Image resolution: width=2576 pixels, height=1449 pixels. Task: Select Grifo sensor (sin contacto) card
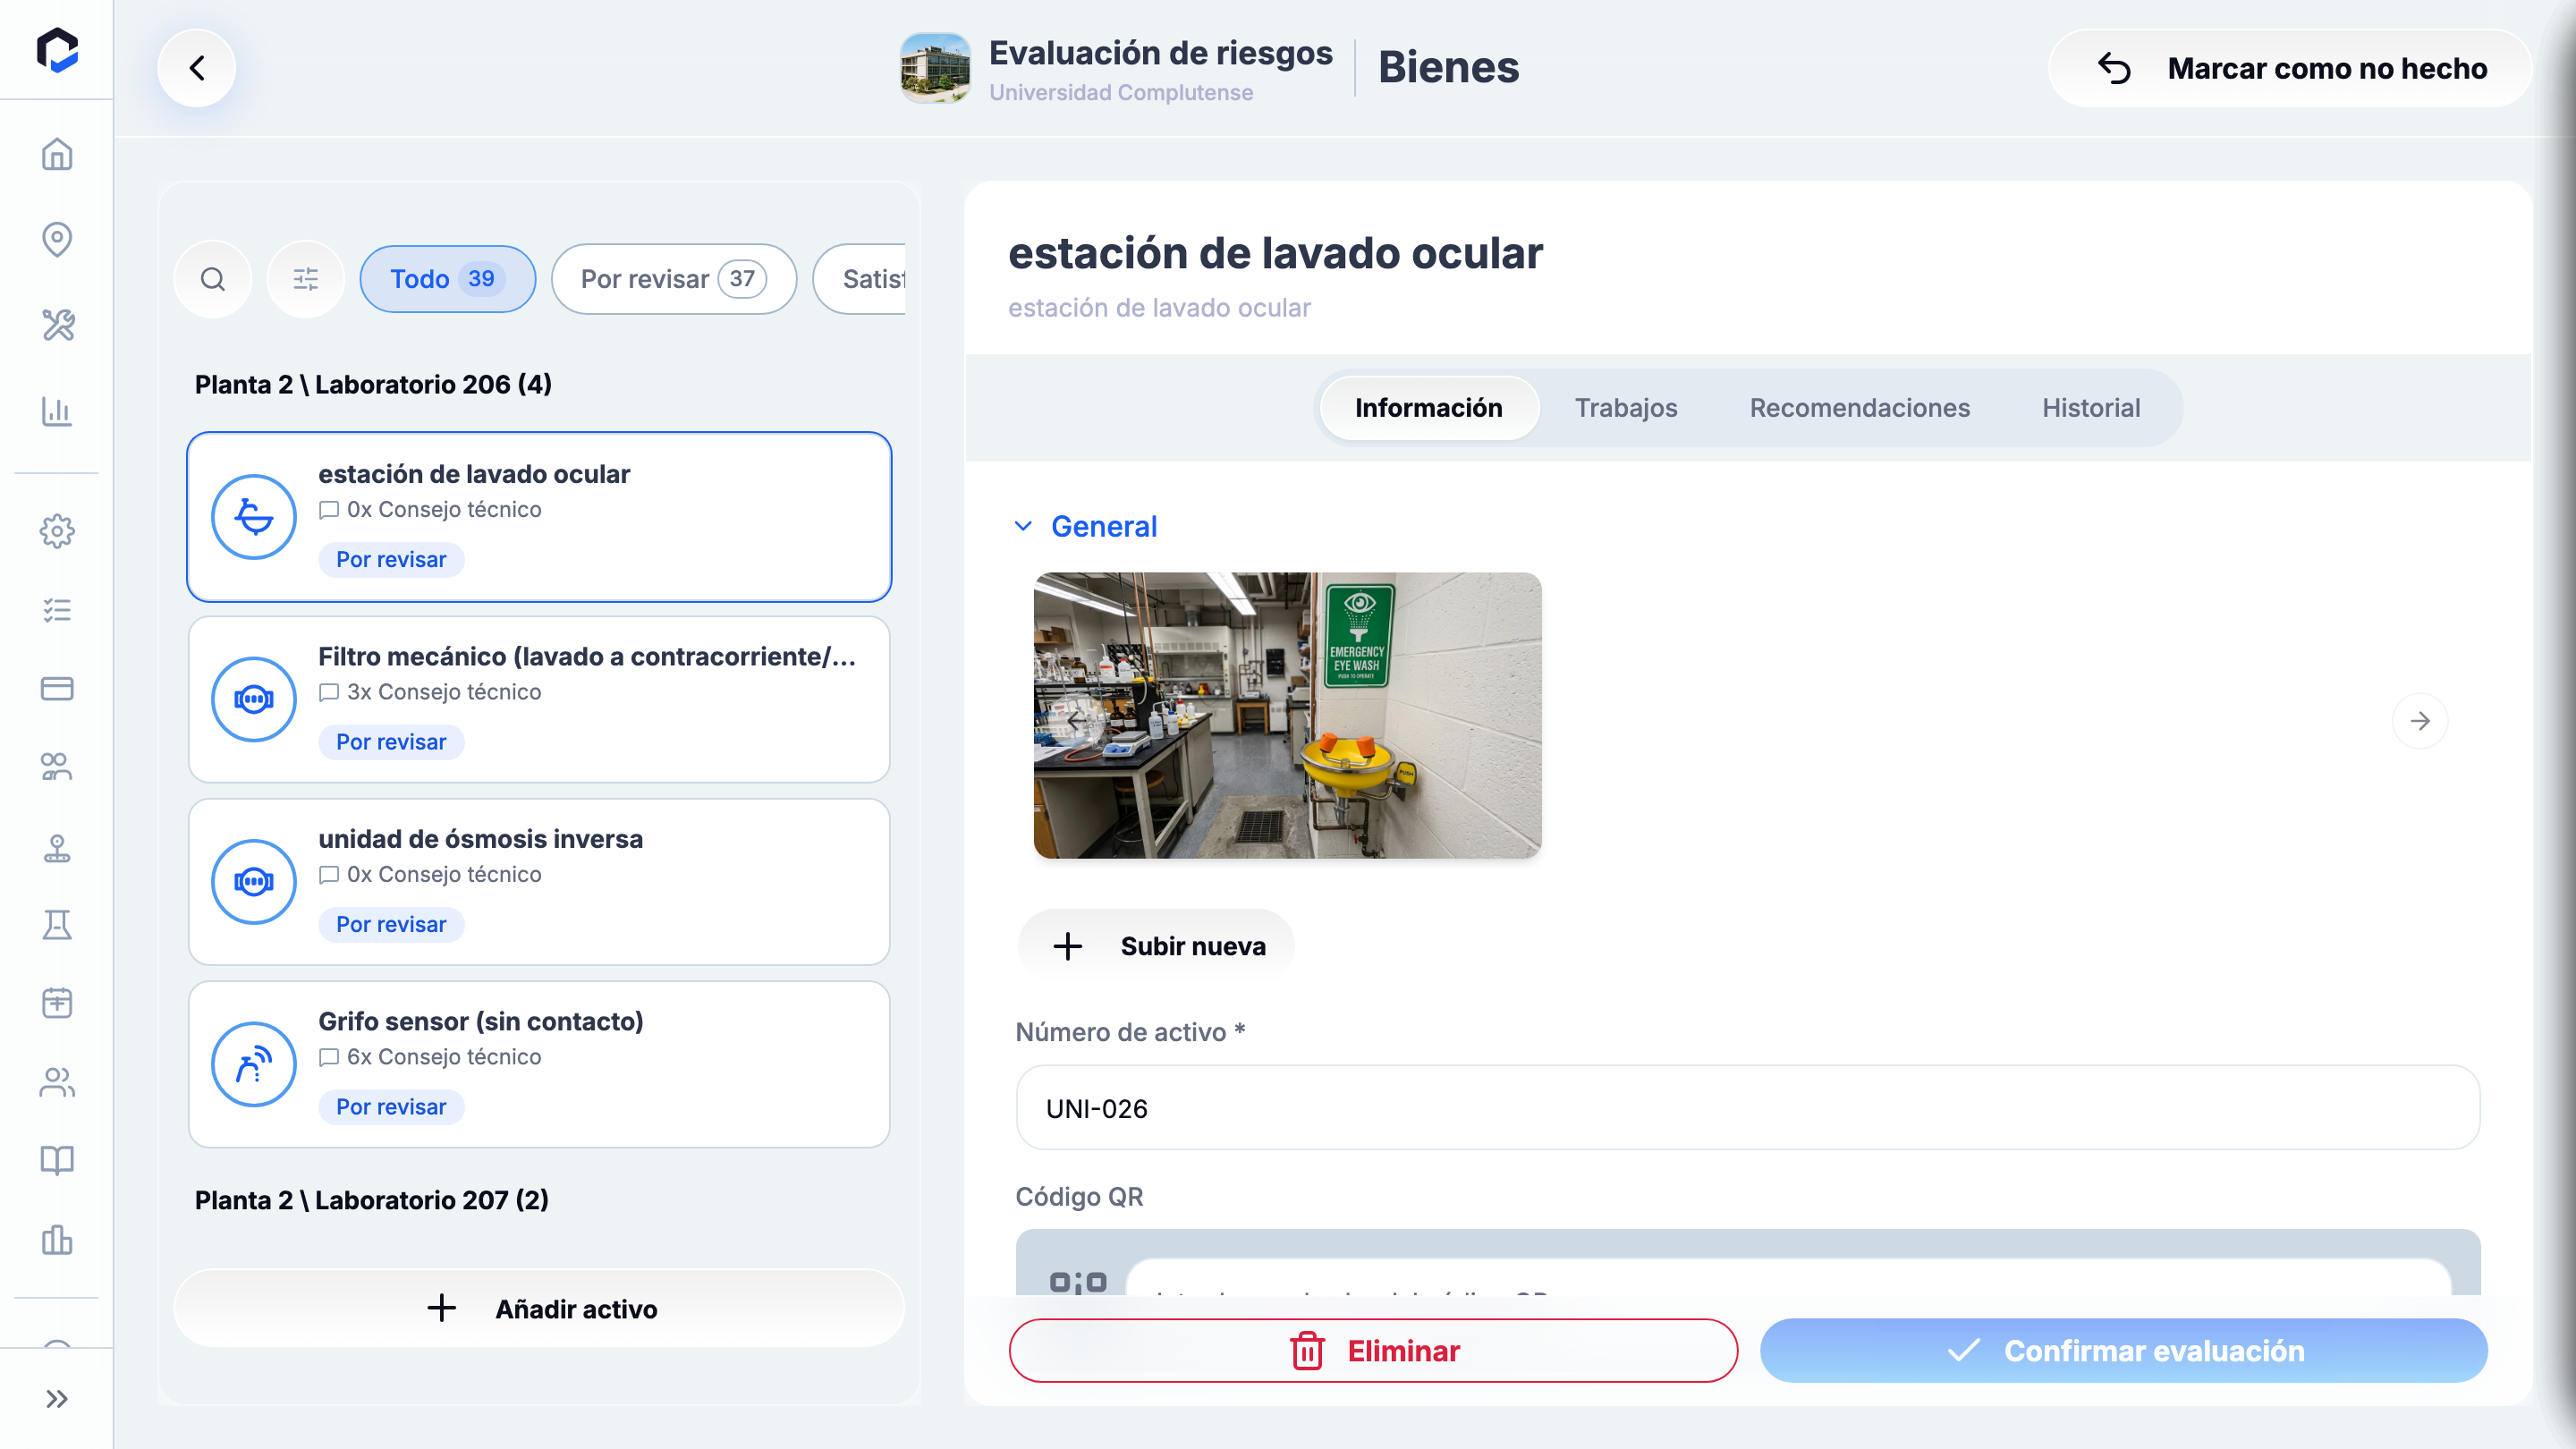click(540, 1065)
